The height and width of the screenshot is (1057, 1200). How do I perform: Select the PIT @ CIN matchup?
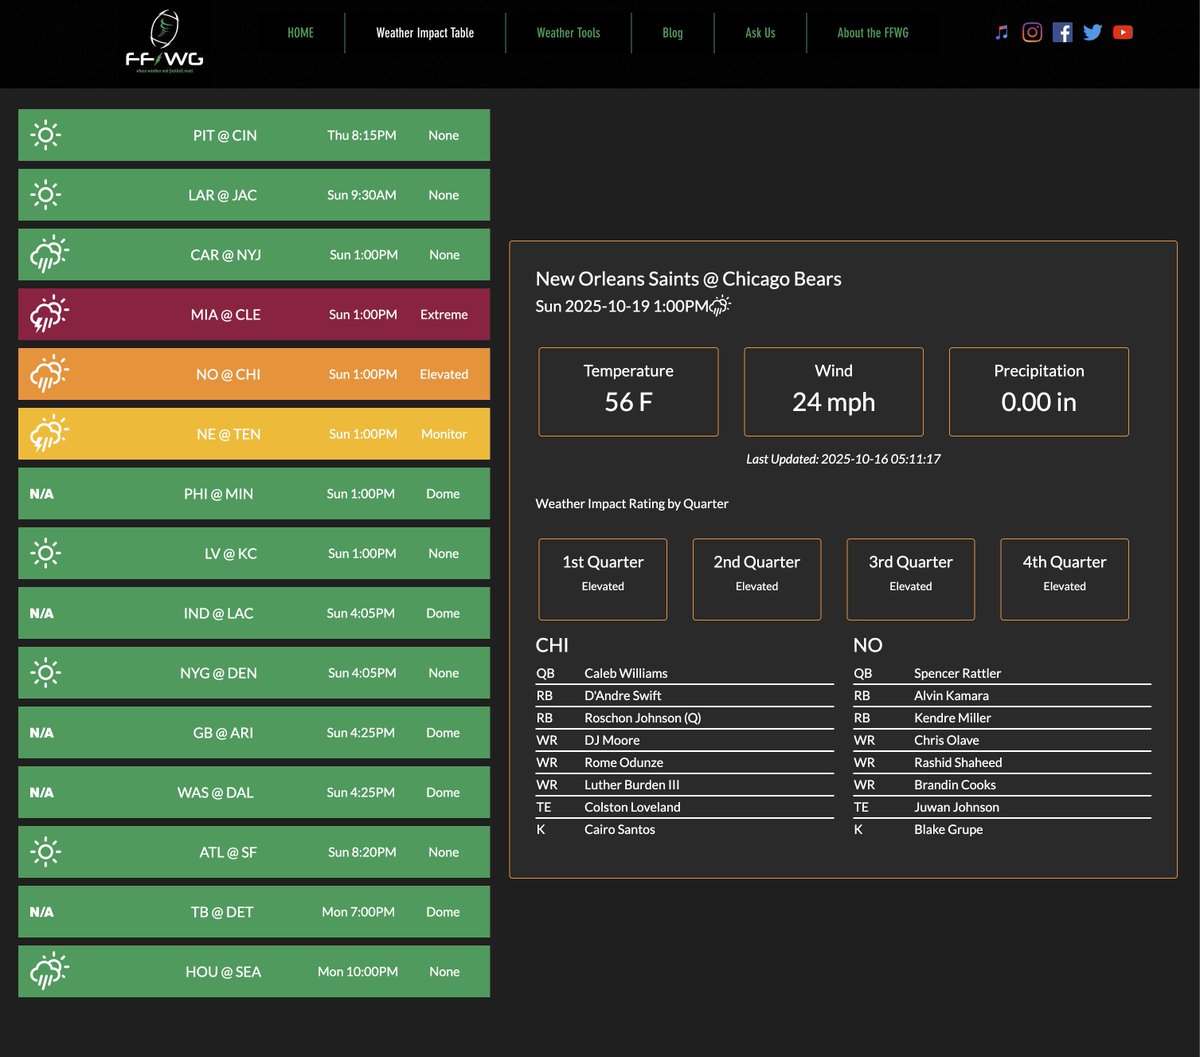[x=254, y=135]
